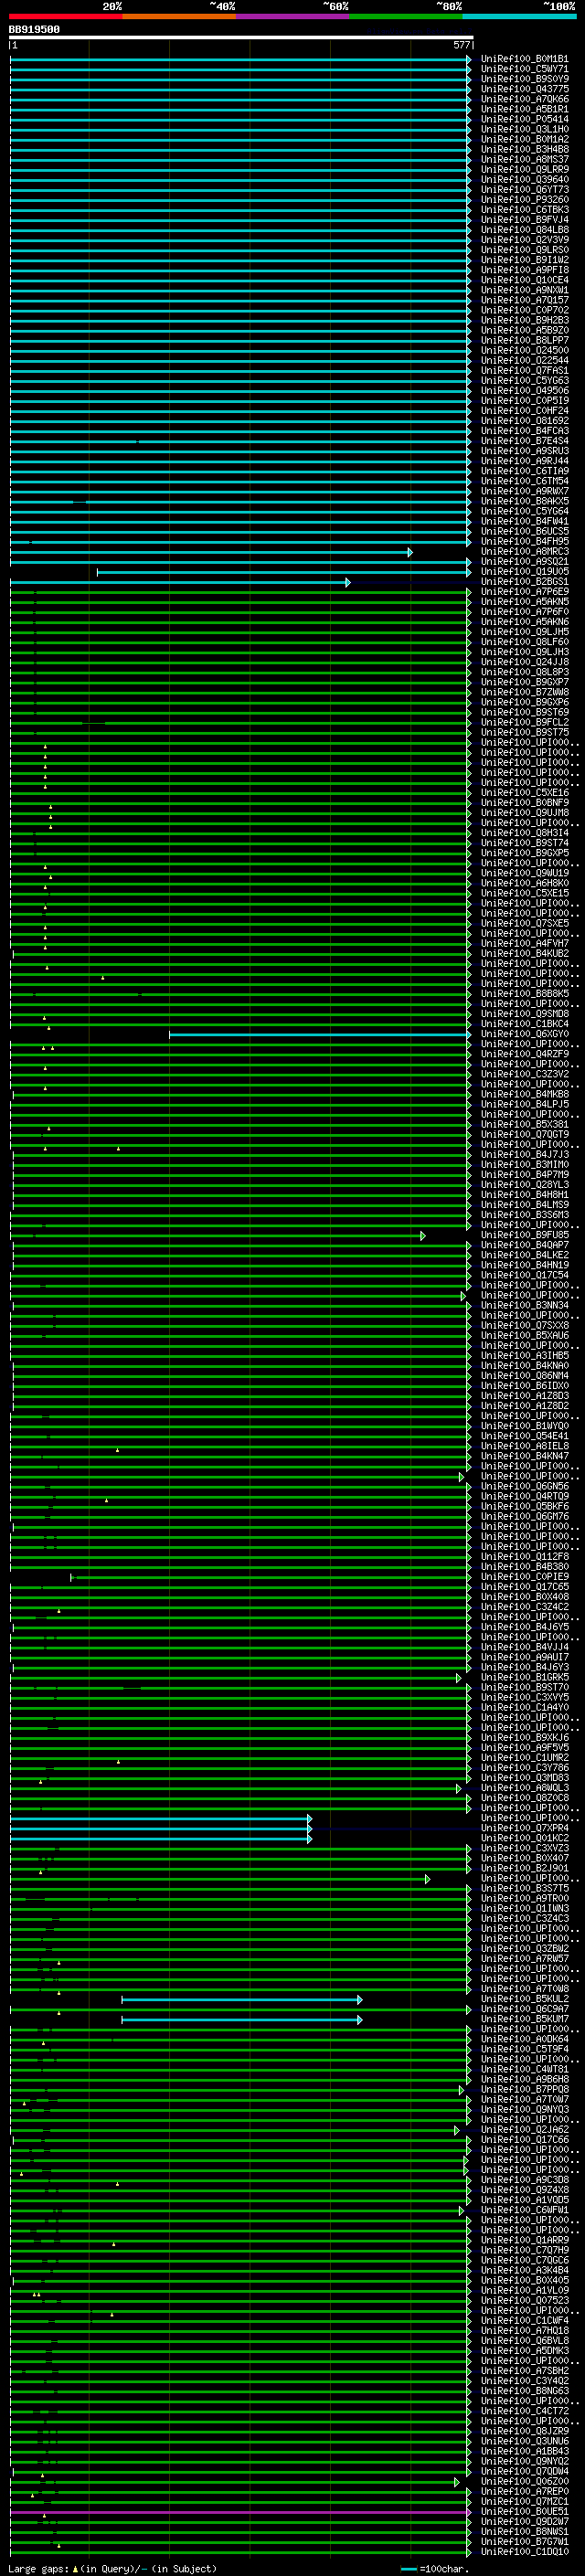
Task: Click the orange ~40% identity scale segment
Action: [179, 16]
